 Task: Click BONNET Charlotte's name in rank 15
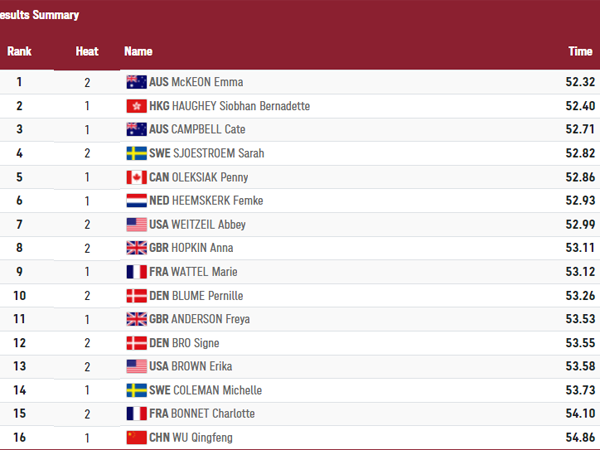click(x=212, y=414)
